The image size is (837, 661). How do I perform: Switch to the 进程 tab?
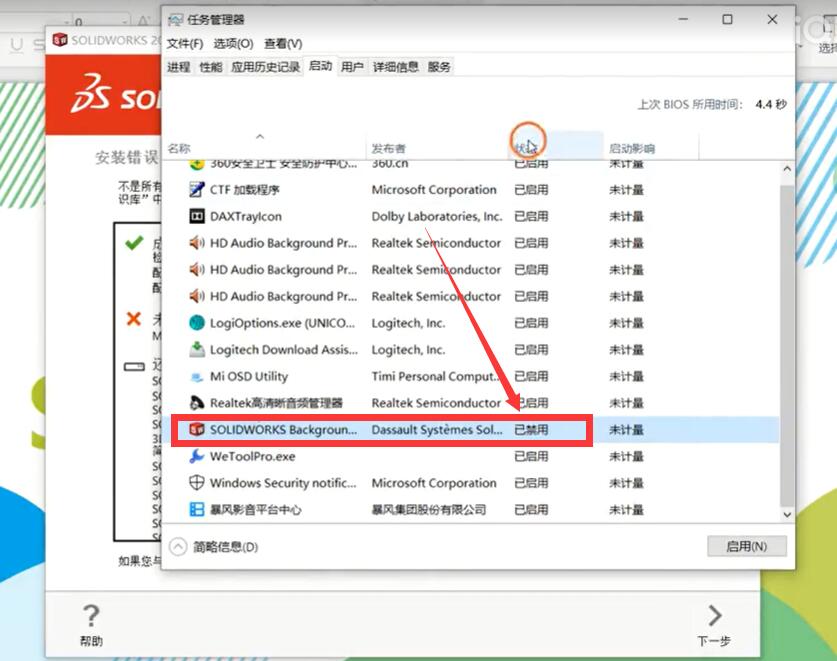tap(178, 67)
